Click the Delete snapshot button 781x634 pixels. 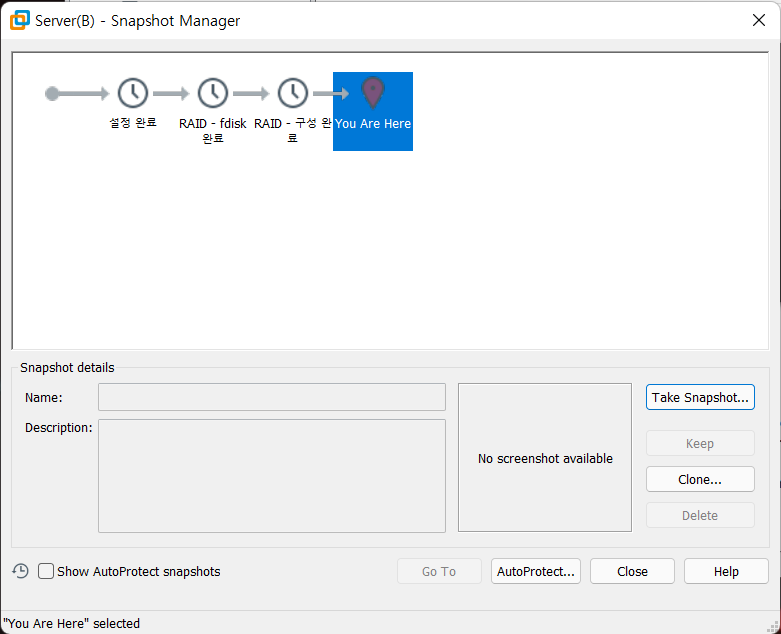(x=700, y=515)
